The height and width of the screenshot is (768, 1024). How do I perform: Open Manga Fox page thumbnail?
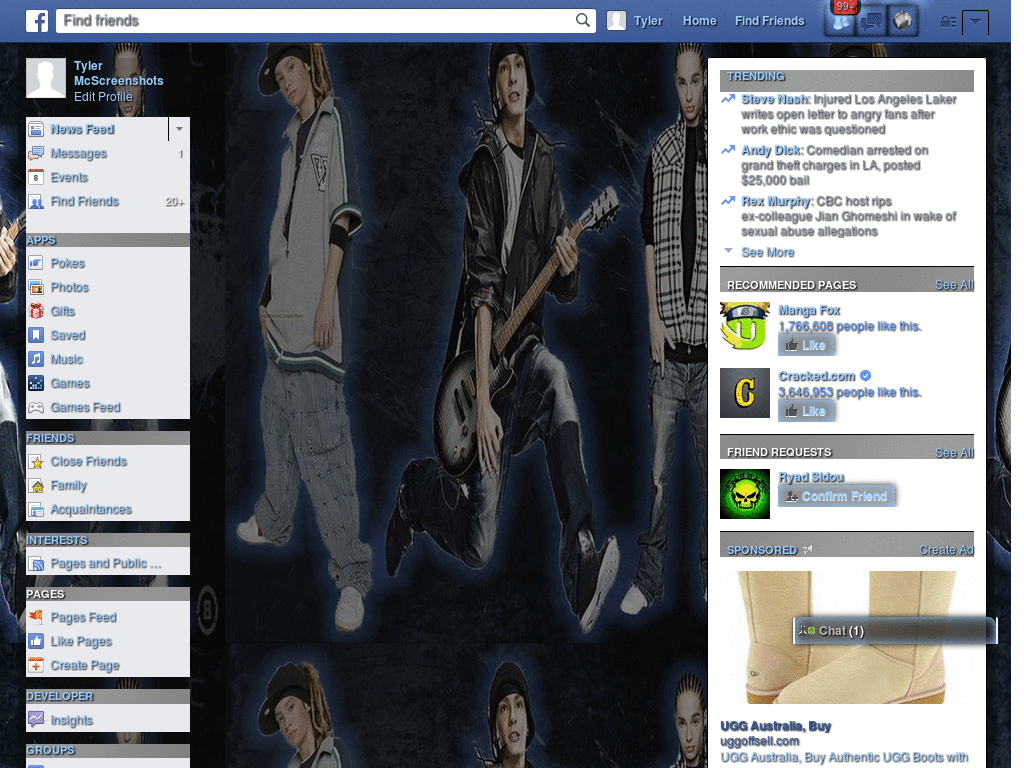pos(745,327)
